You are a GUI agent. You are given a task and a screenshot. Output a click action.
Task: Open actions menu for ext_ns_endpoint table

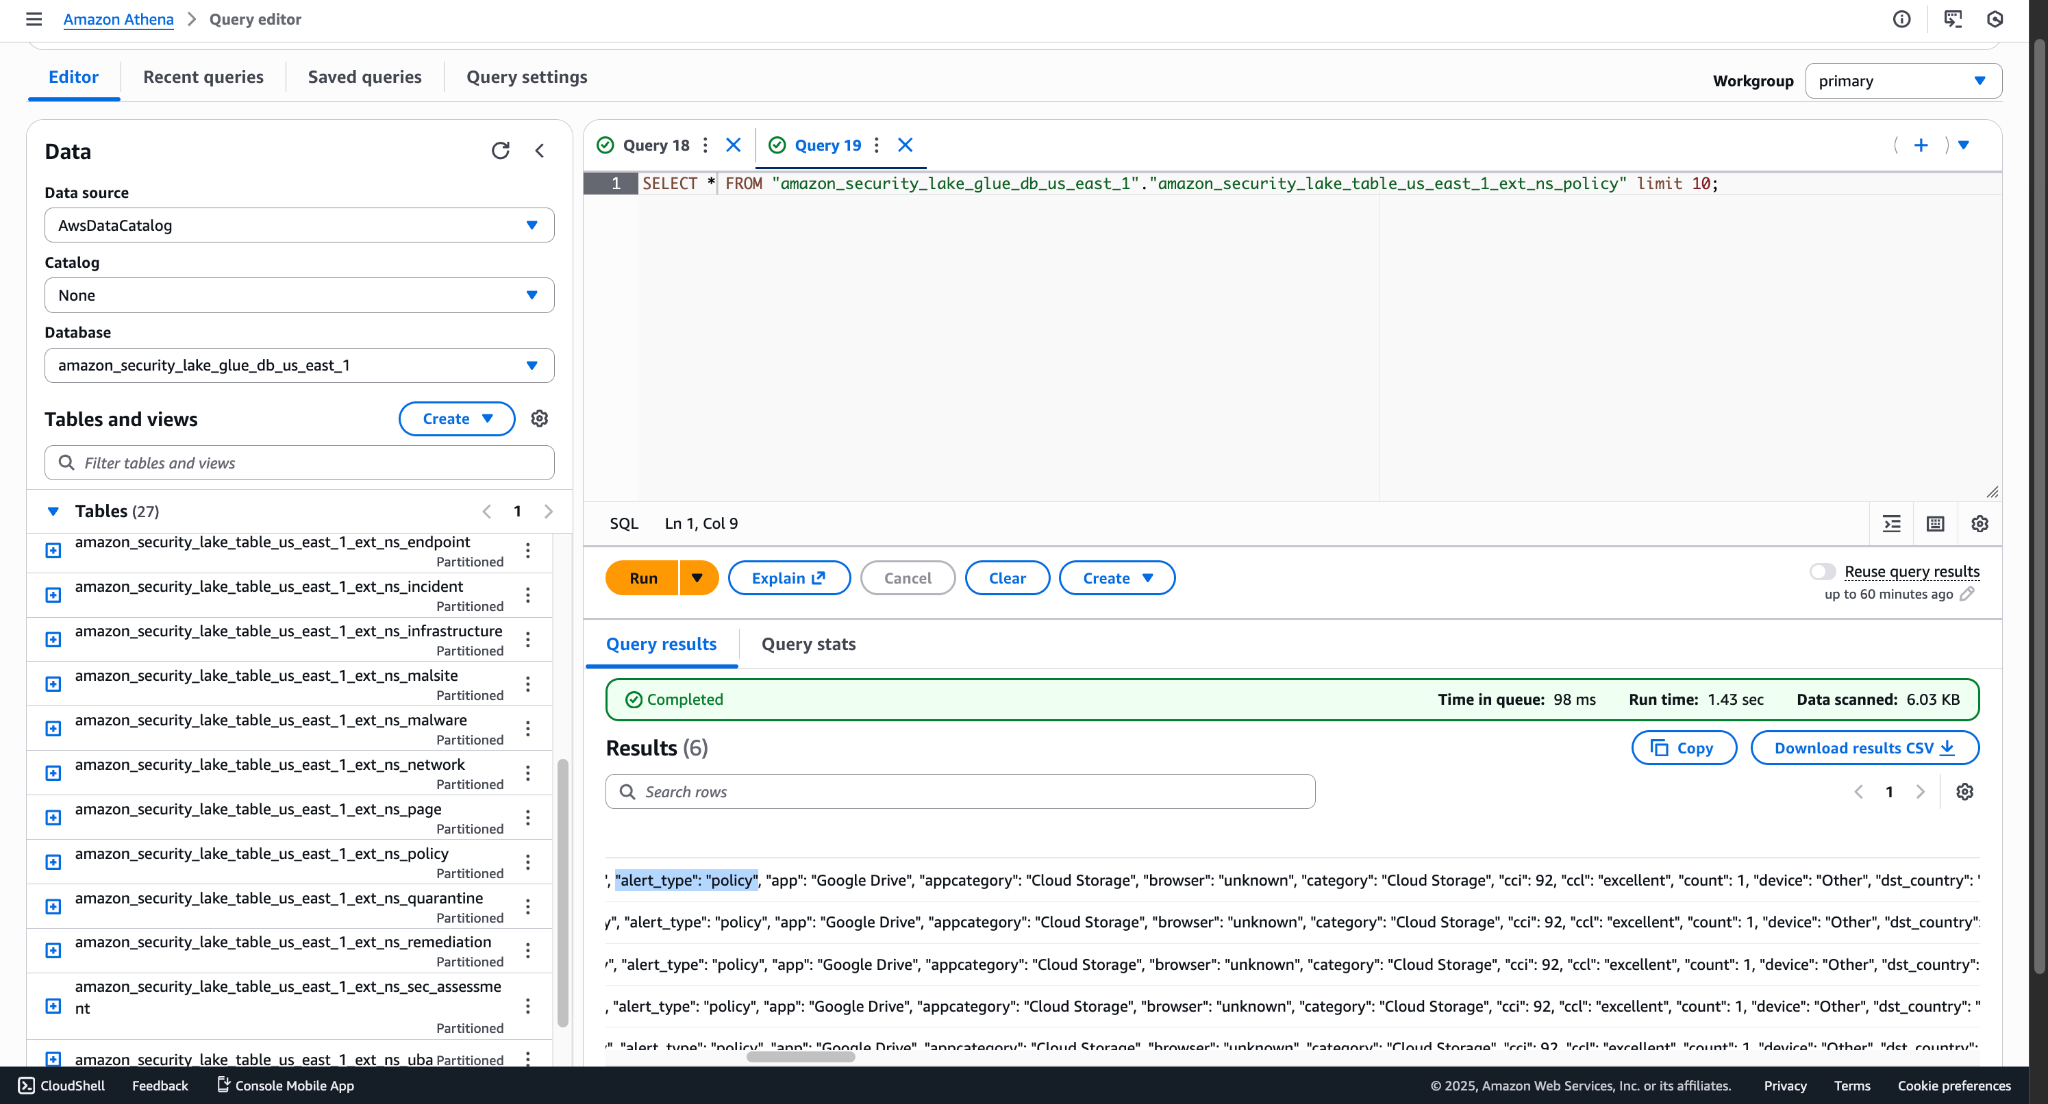point(528,550)
